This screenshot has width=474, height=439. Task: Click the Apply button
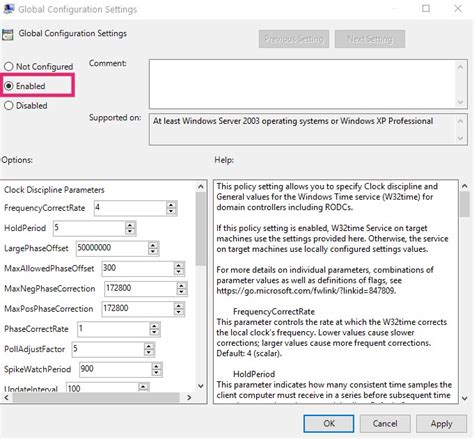pos(441,424)
